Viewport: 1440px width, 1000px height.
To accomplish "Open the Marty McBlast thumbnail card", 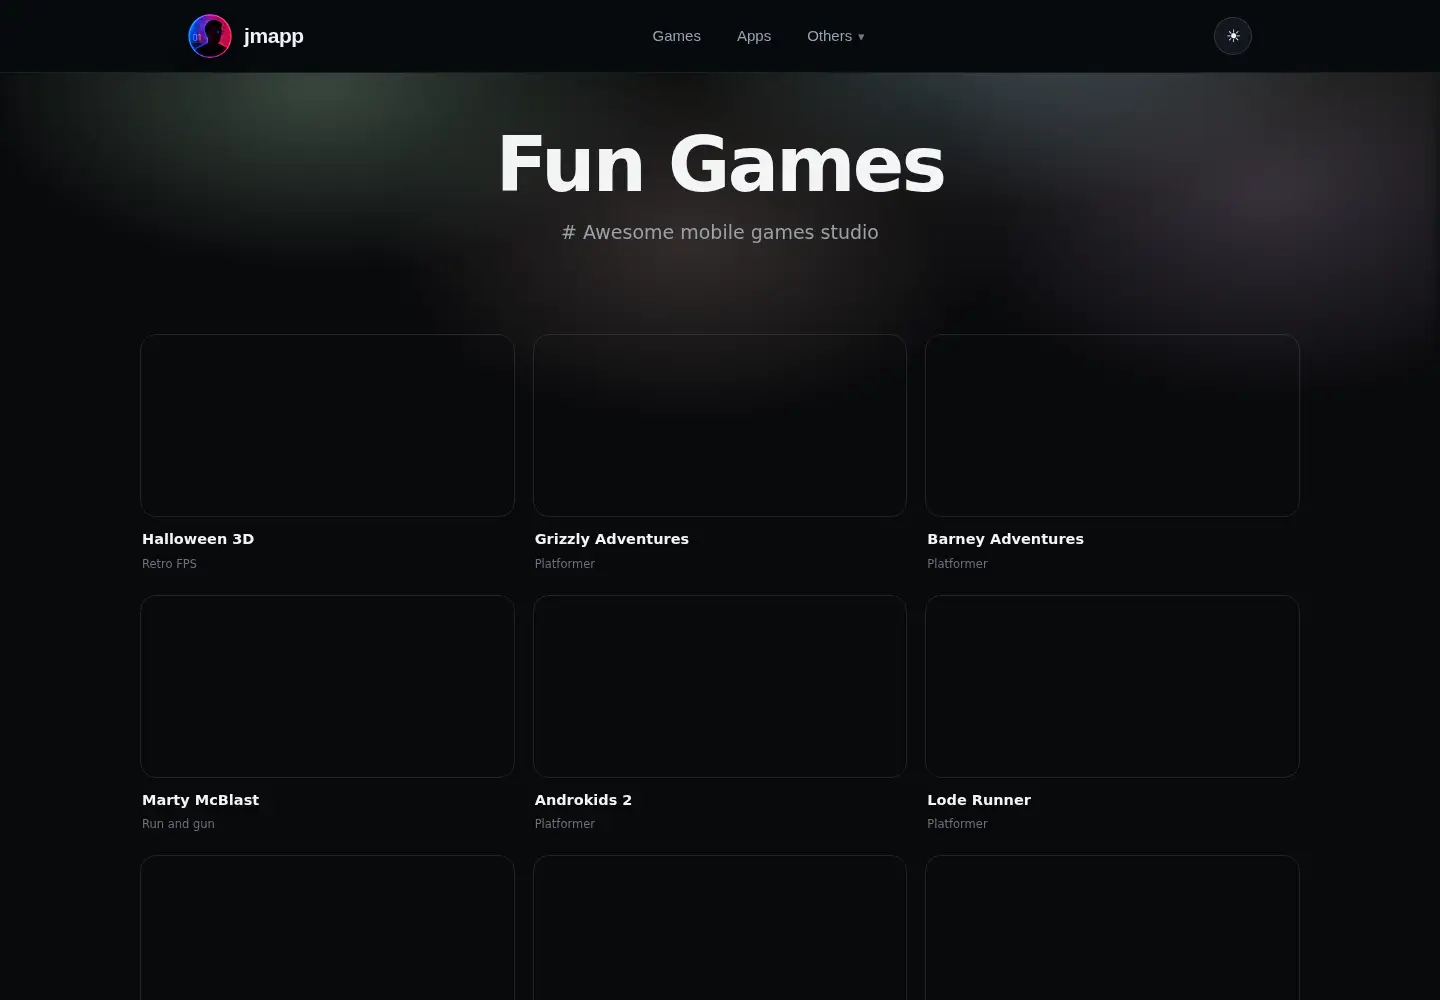I will click(328, 686).
